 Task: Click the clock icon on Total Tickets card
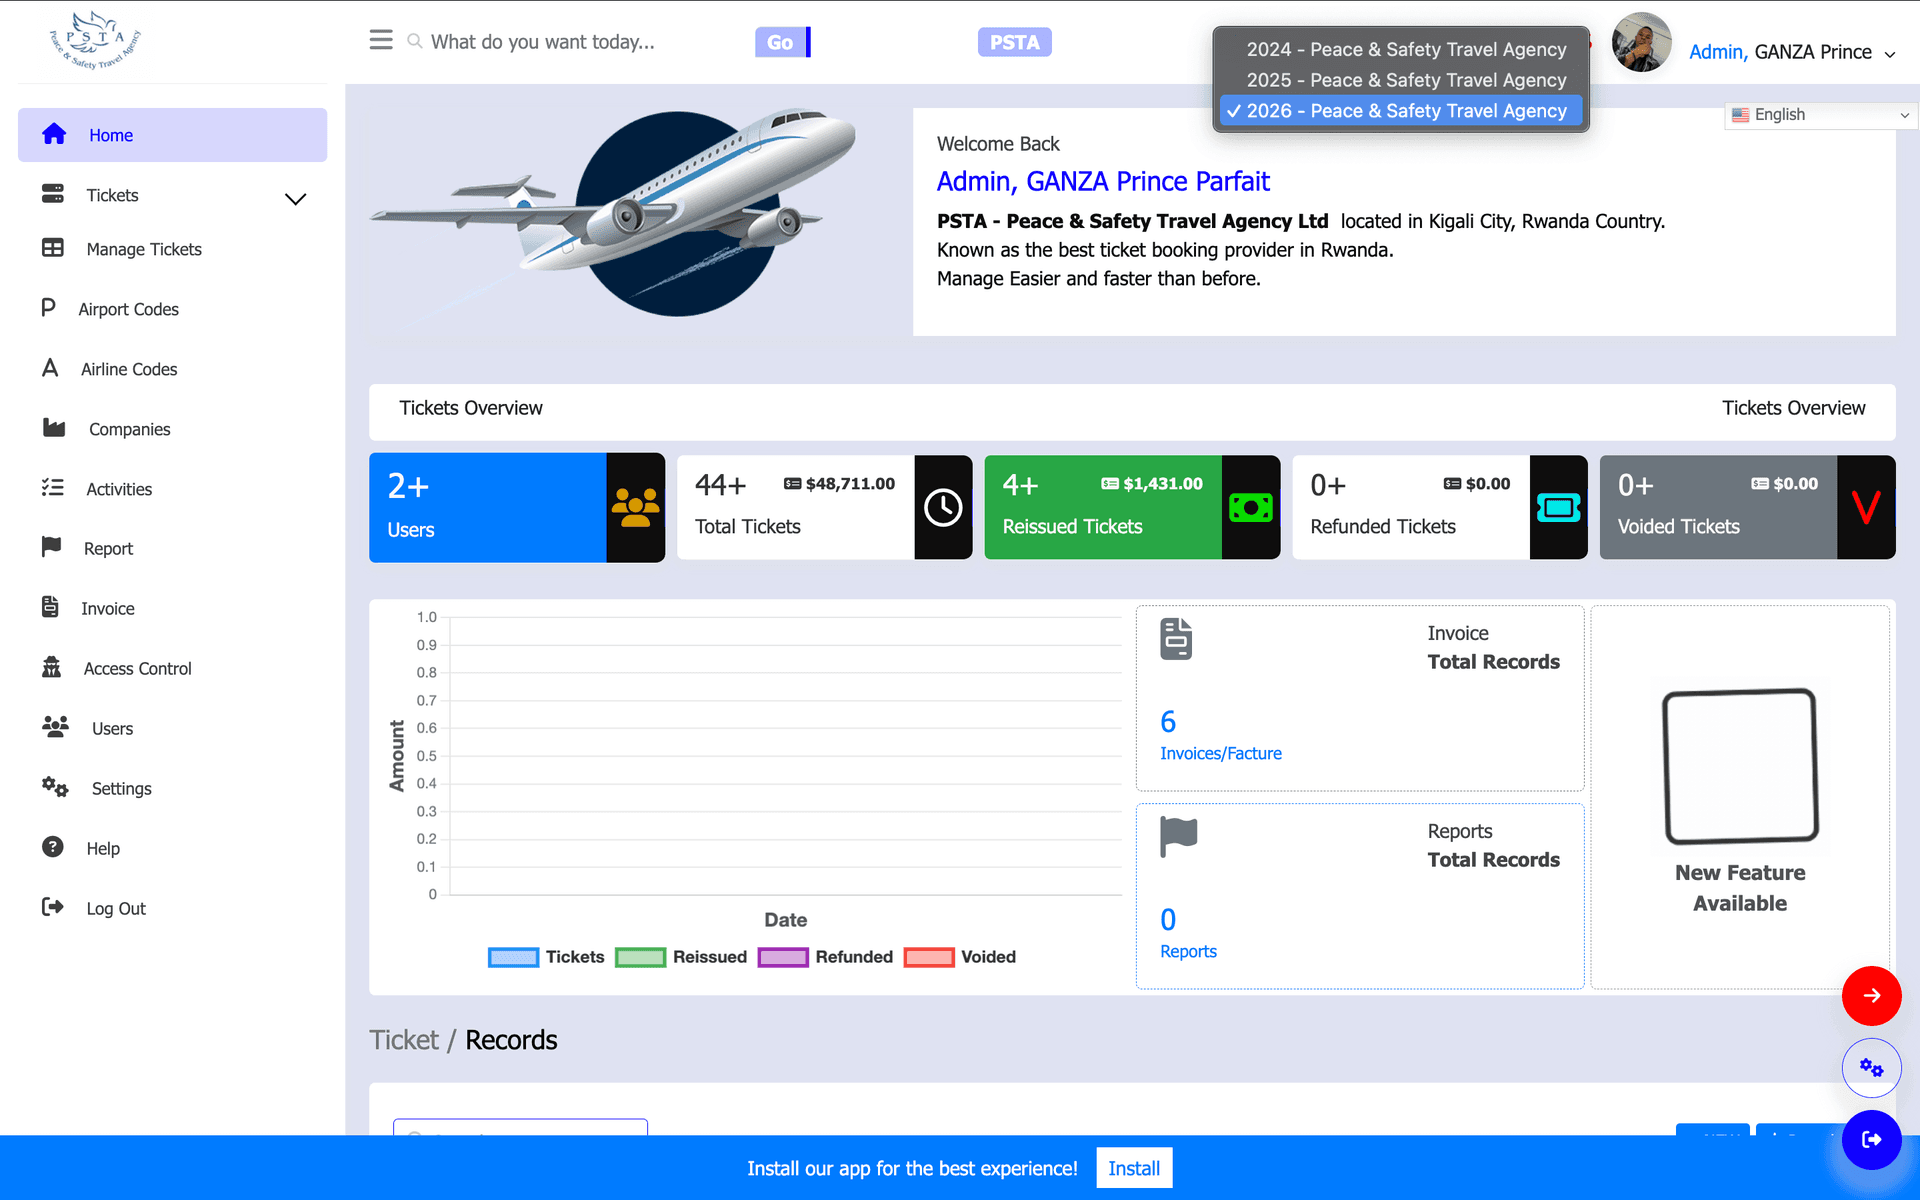[x=943, y=507]
